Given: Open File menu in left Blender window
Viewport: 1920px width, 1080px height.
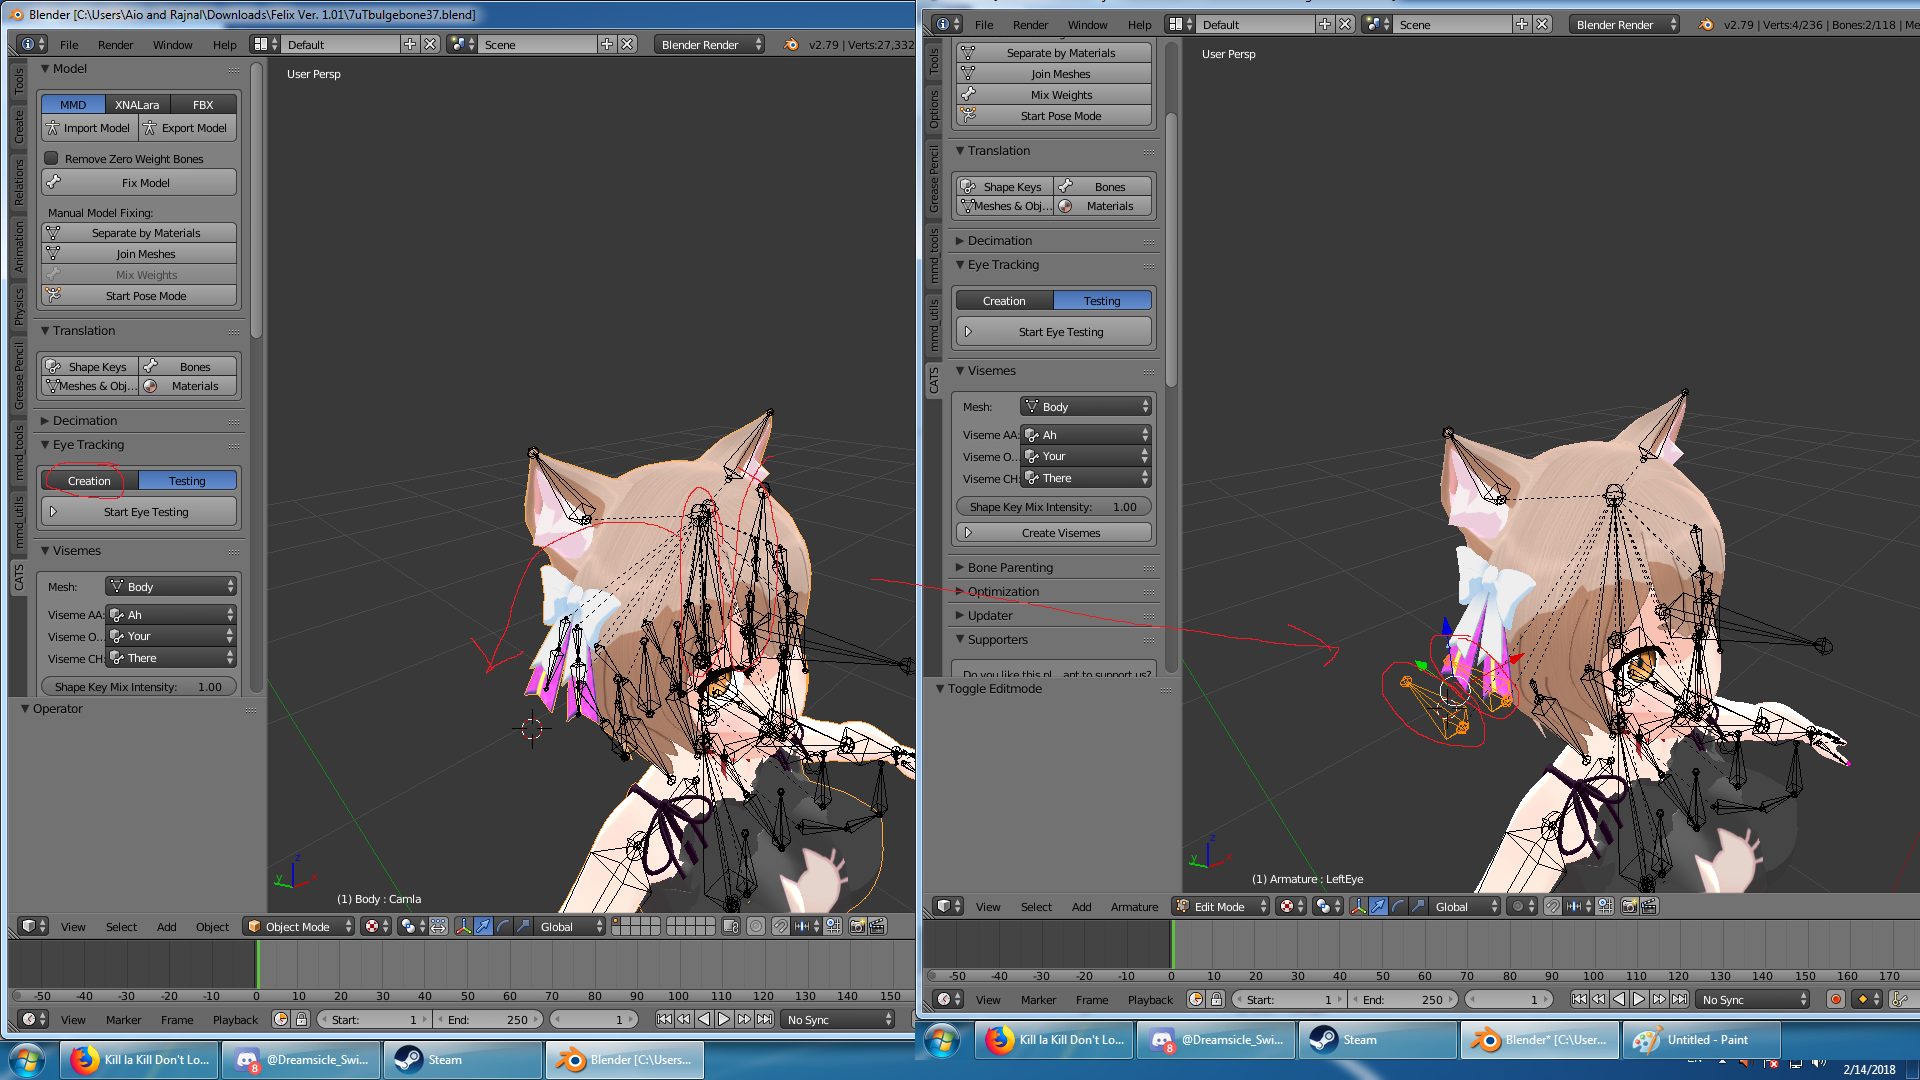Looking at the screenshot, I should point(69,45).
